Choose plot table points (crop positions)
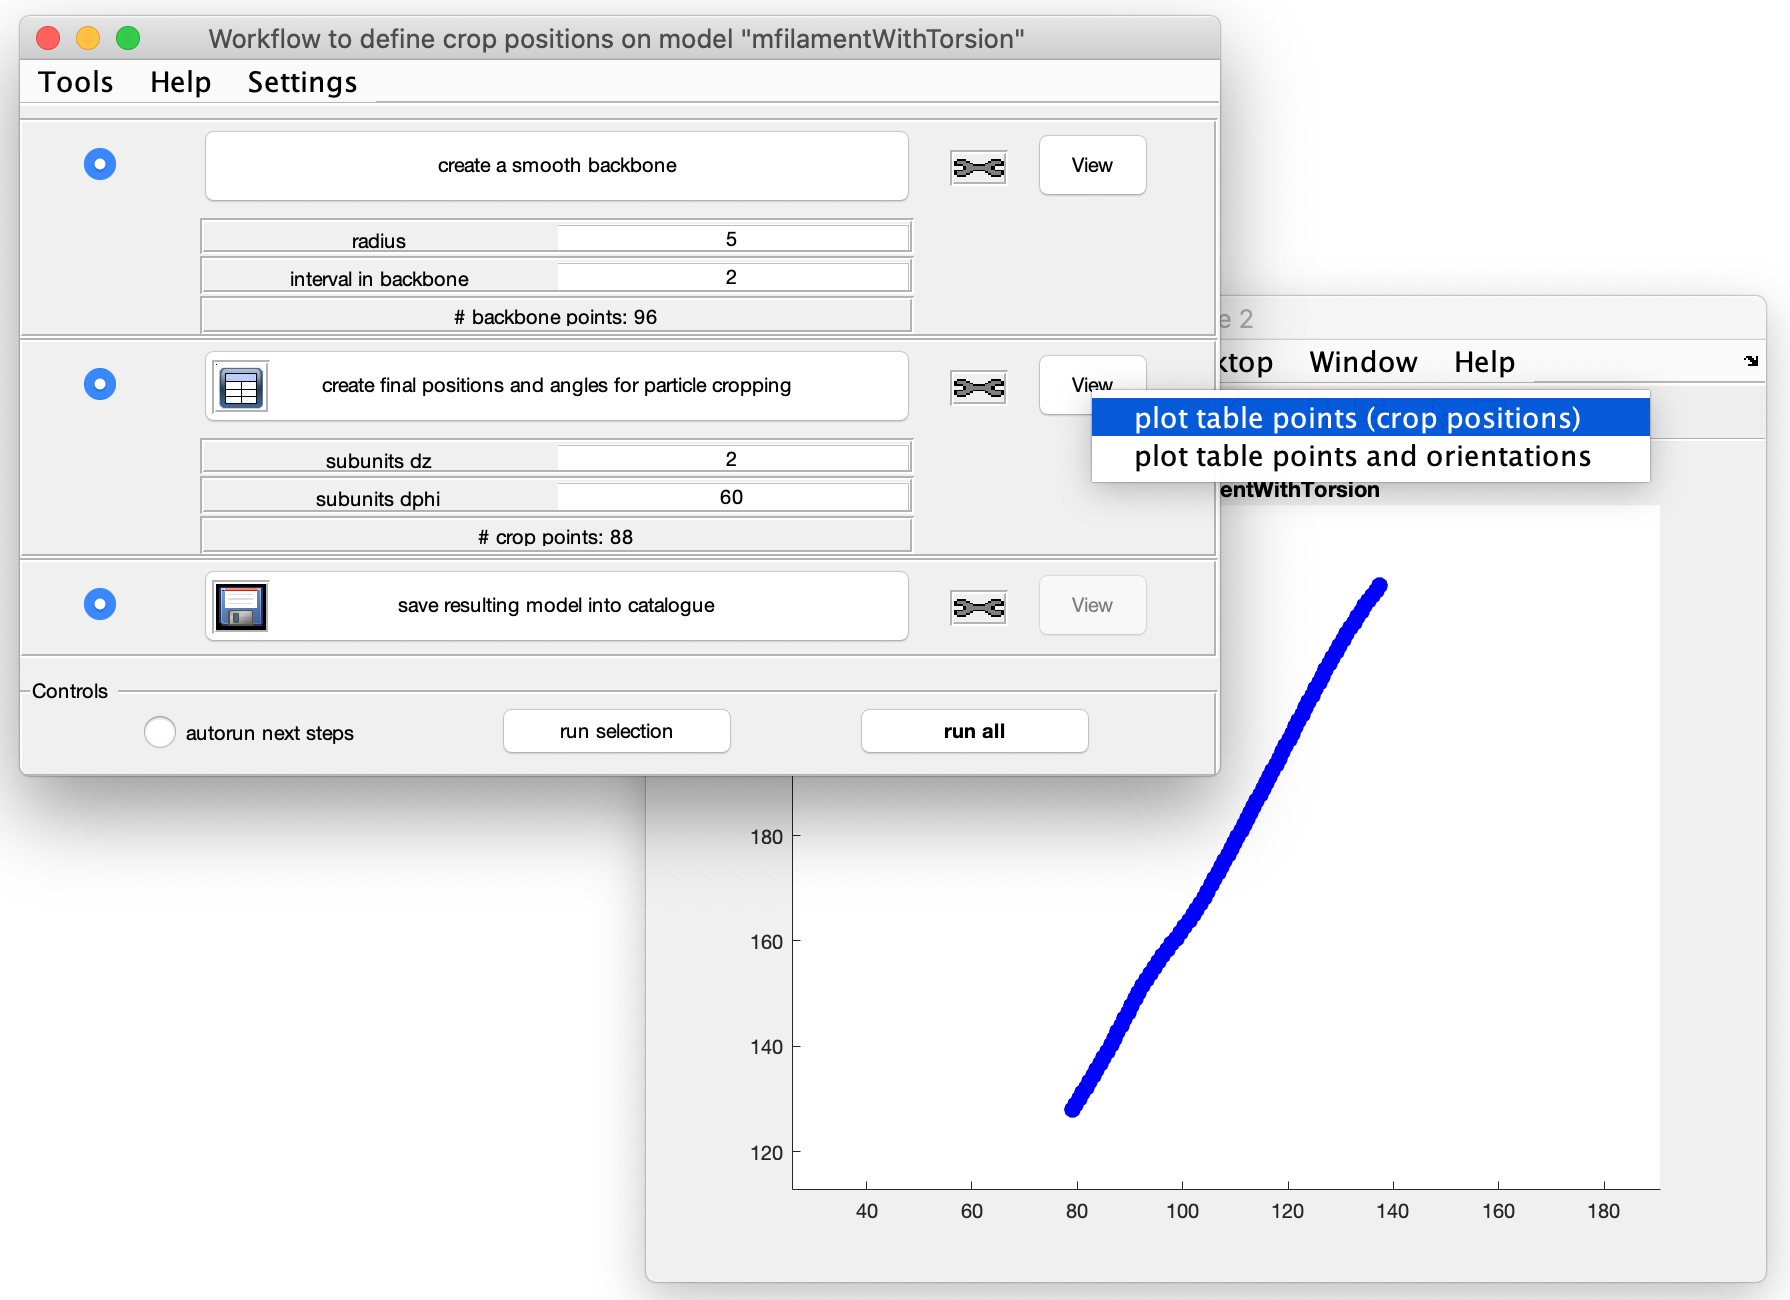1790x1300 pixels. 1370,417
